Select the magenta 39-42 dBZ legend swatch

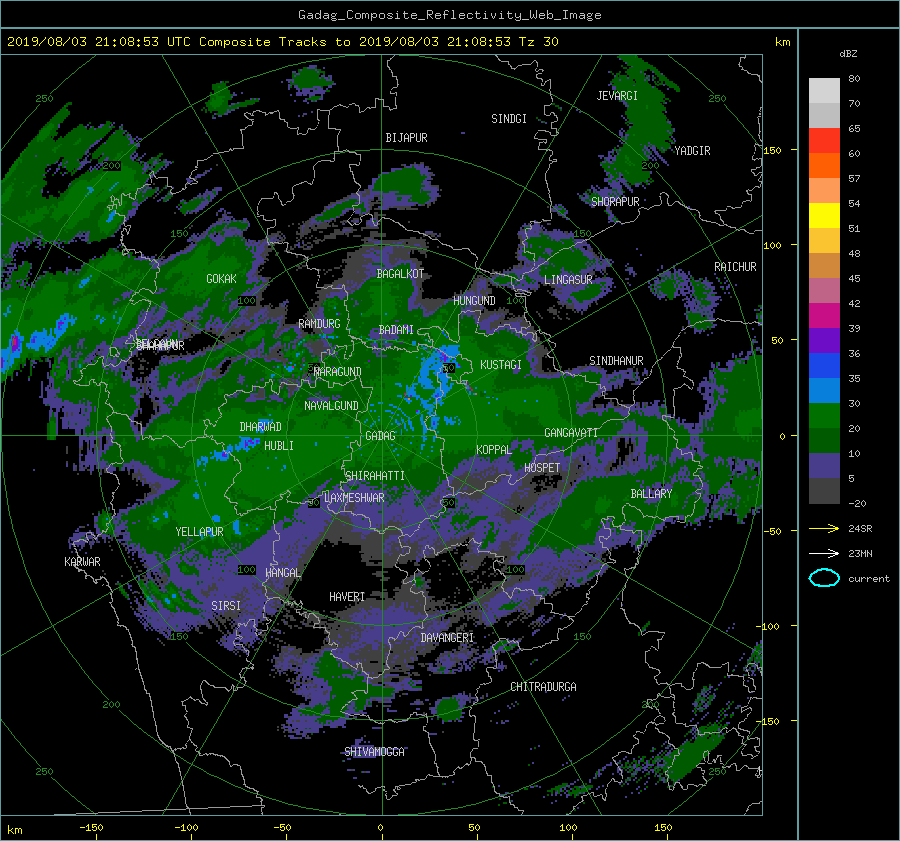tap(824, 316)
